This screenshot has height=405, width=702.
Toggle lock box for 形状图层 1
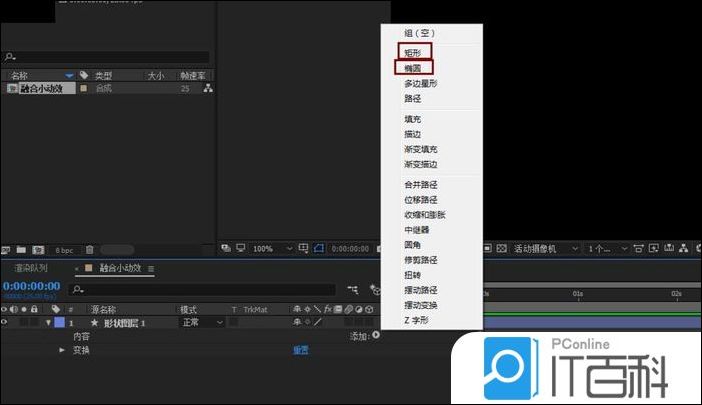34,322
